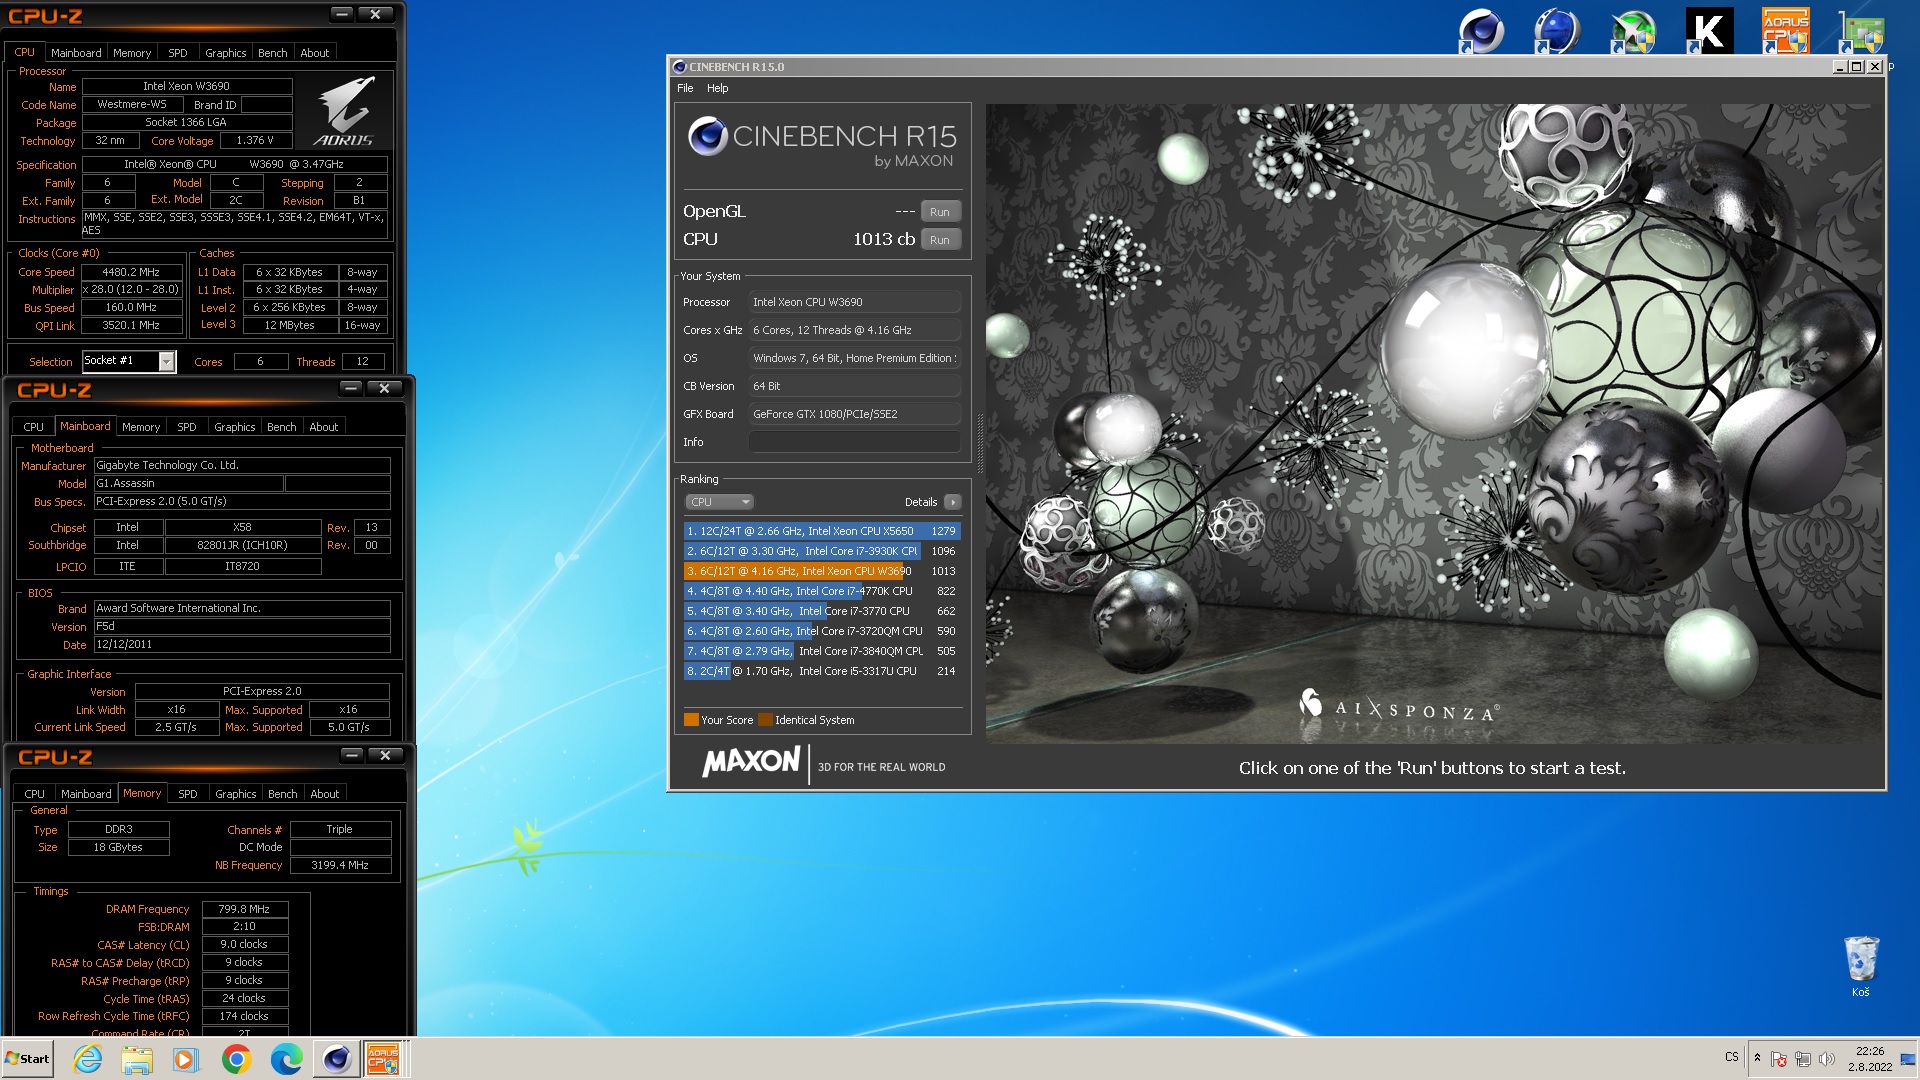The image size is (1920, 1080).
Task: Select ranking row Intel Core i7-3930K
Action: [x=822, y=551]
